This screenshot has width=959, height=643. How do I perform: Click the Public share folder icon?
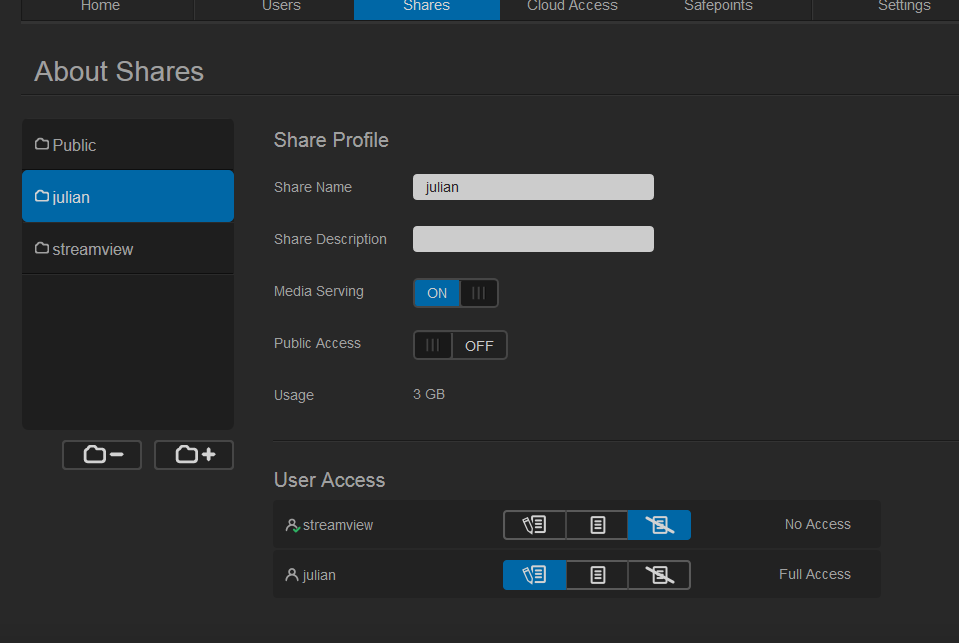[42, 144]
